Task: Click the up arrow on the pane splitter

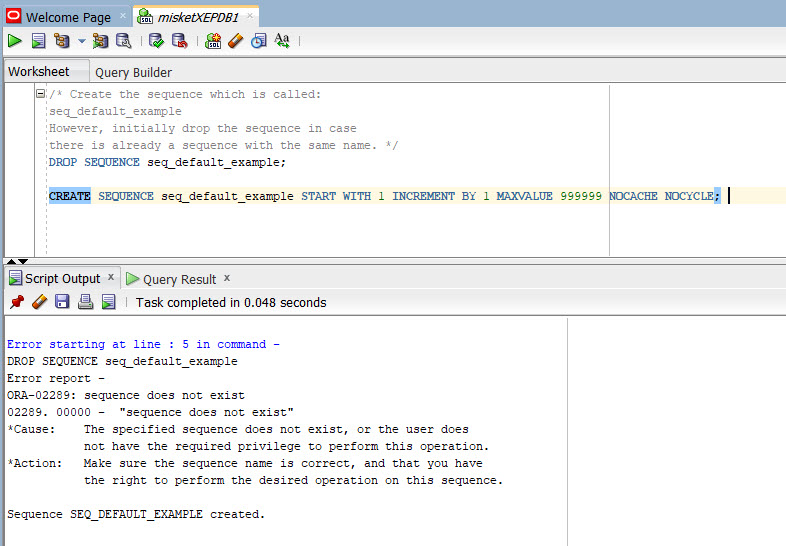Action: pos(11,261)
